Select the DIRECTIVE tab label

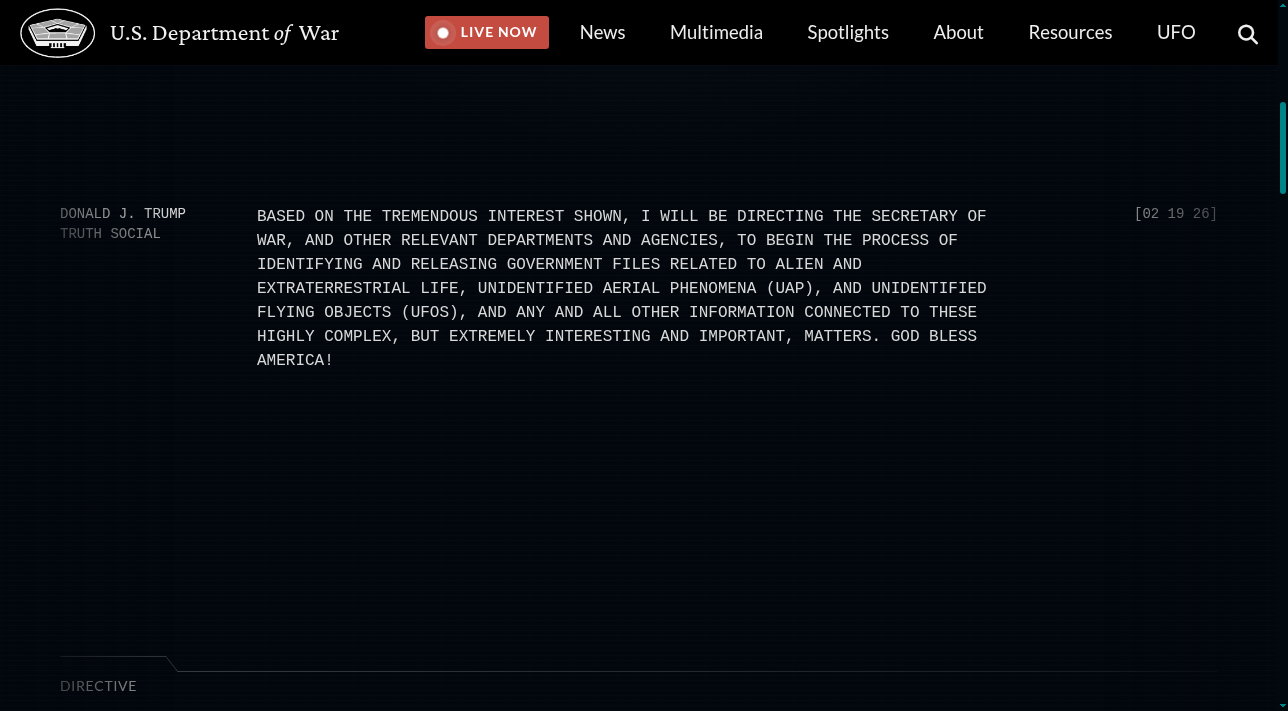pos(98,686)
